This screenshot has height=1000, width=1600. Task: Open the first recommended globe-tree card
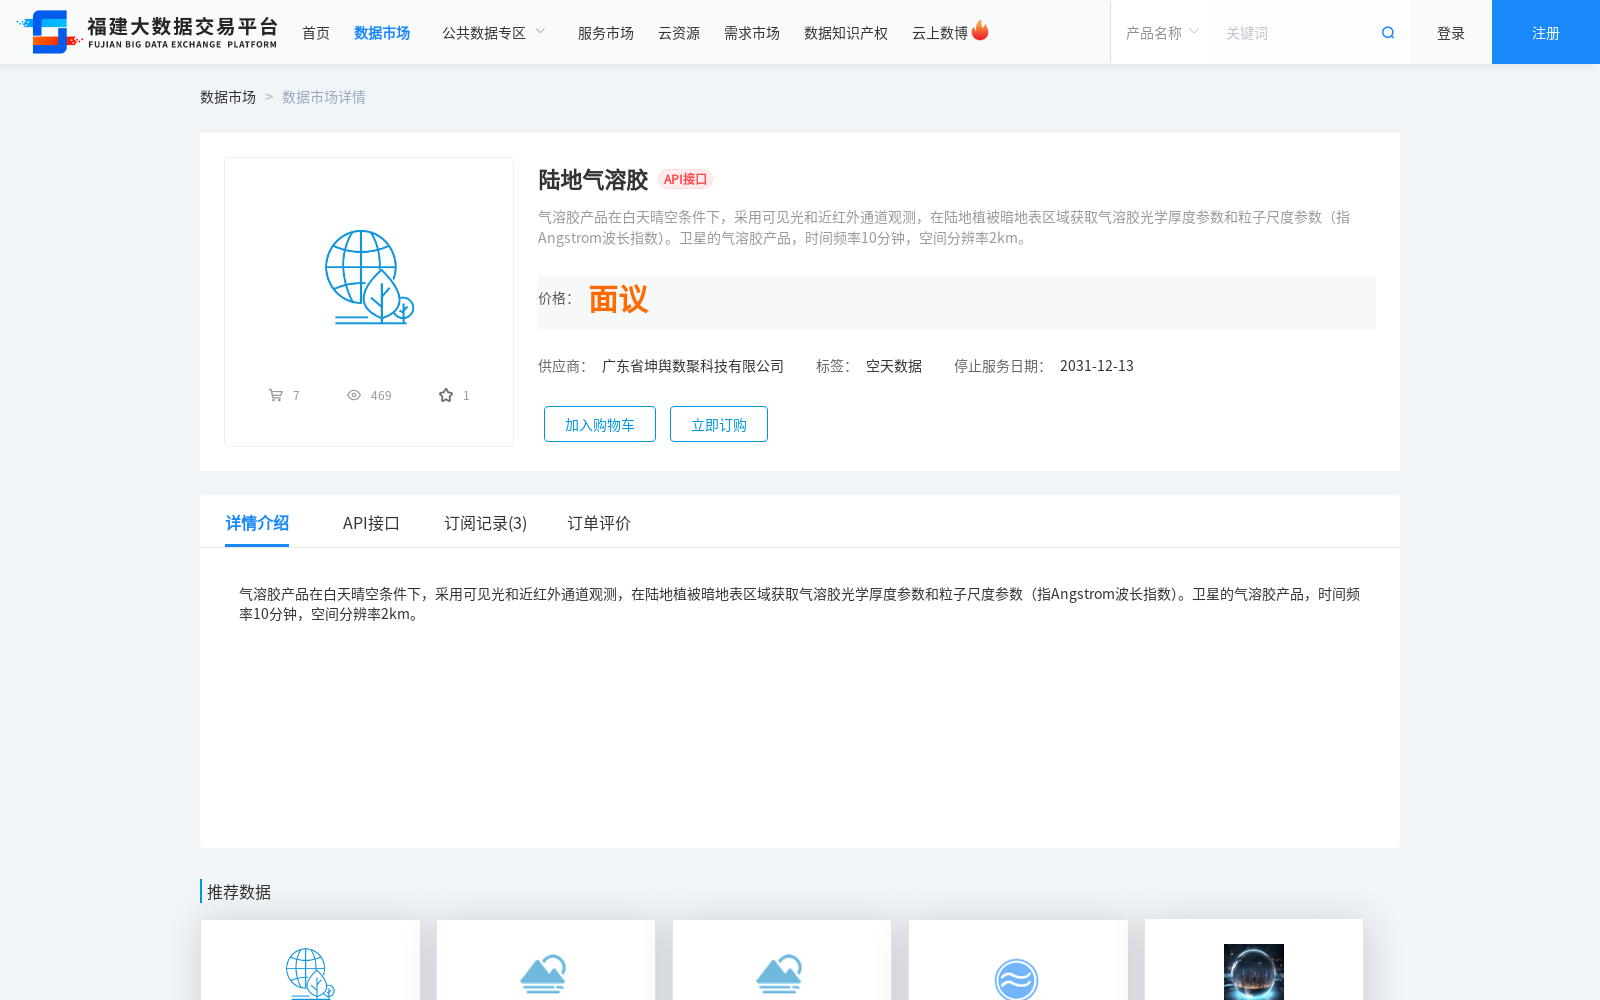pos(310,960)
